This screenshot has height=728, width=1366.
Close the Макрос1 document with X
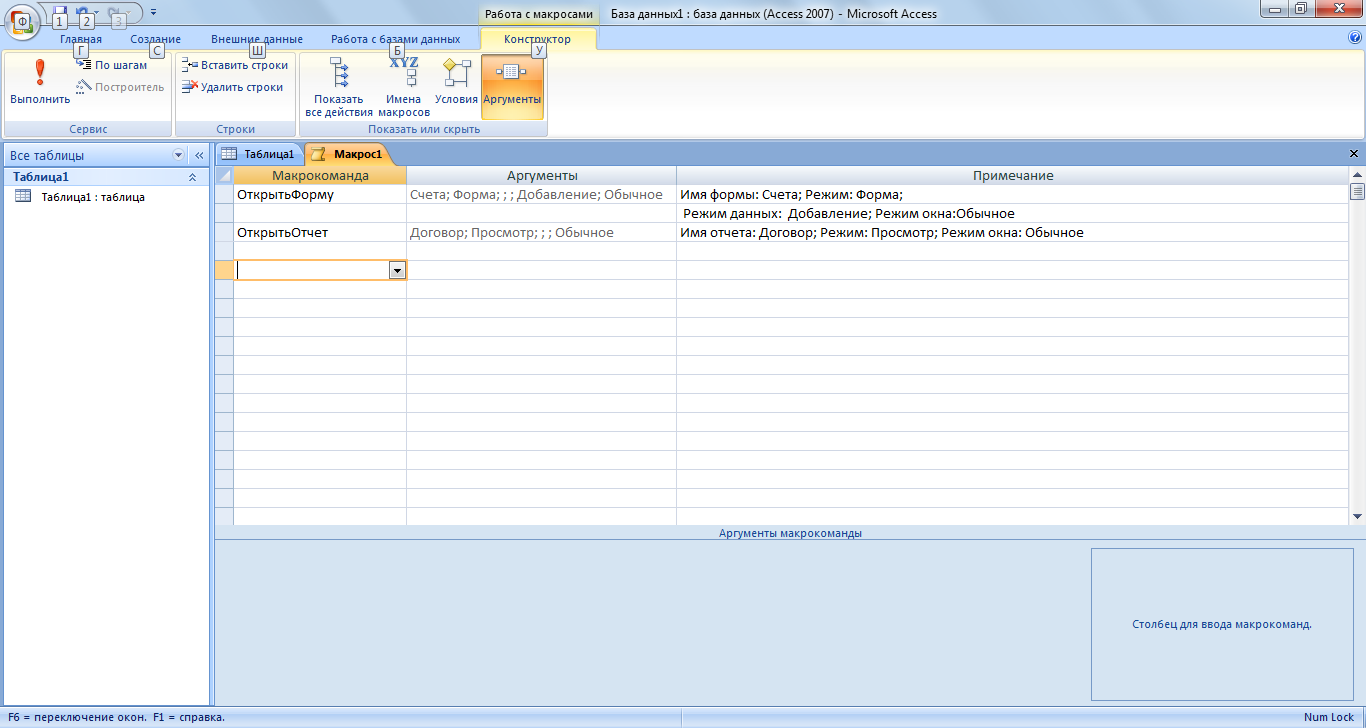point(1354,154)
